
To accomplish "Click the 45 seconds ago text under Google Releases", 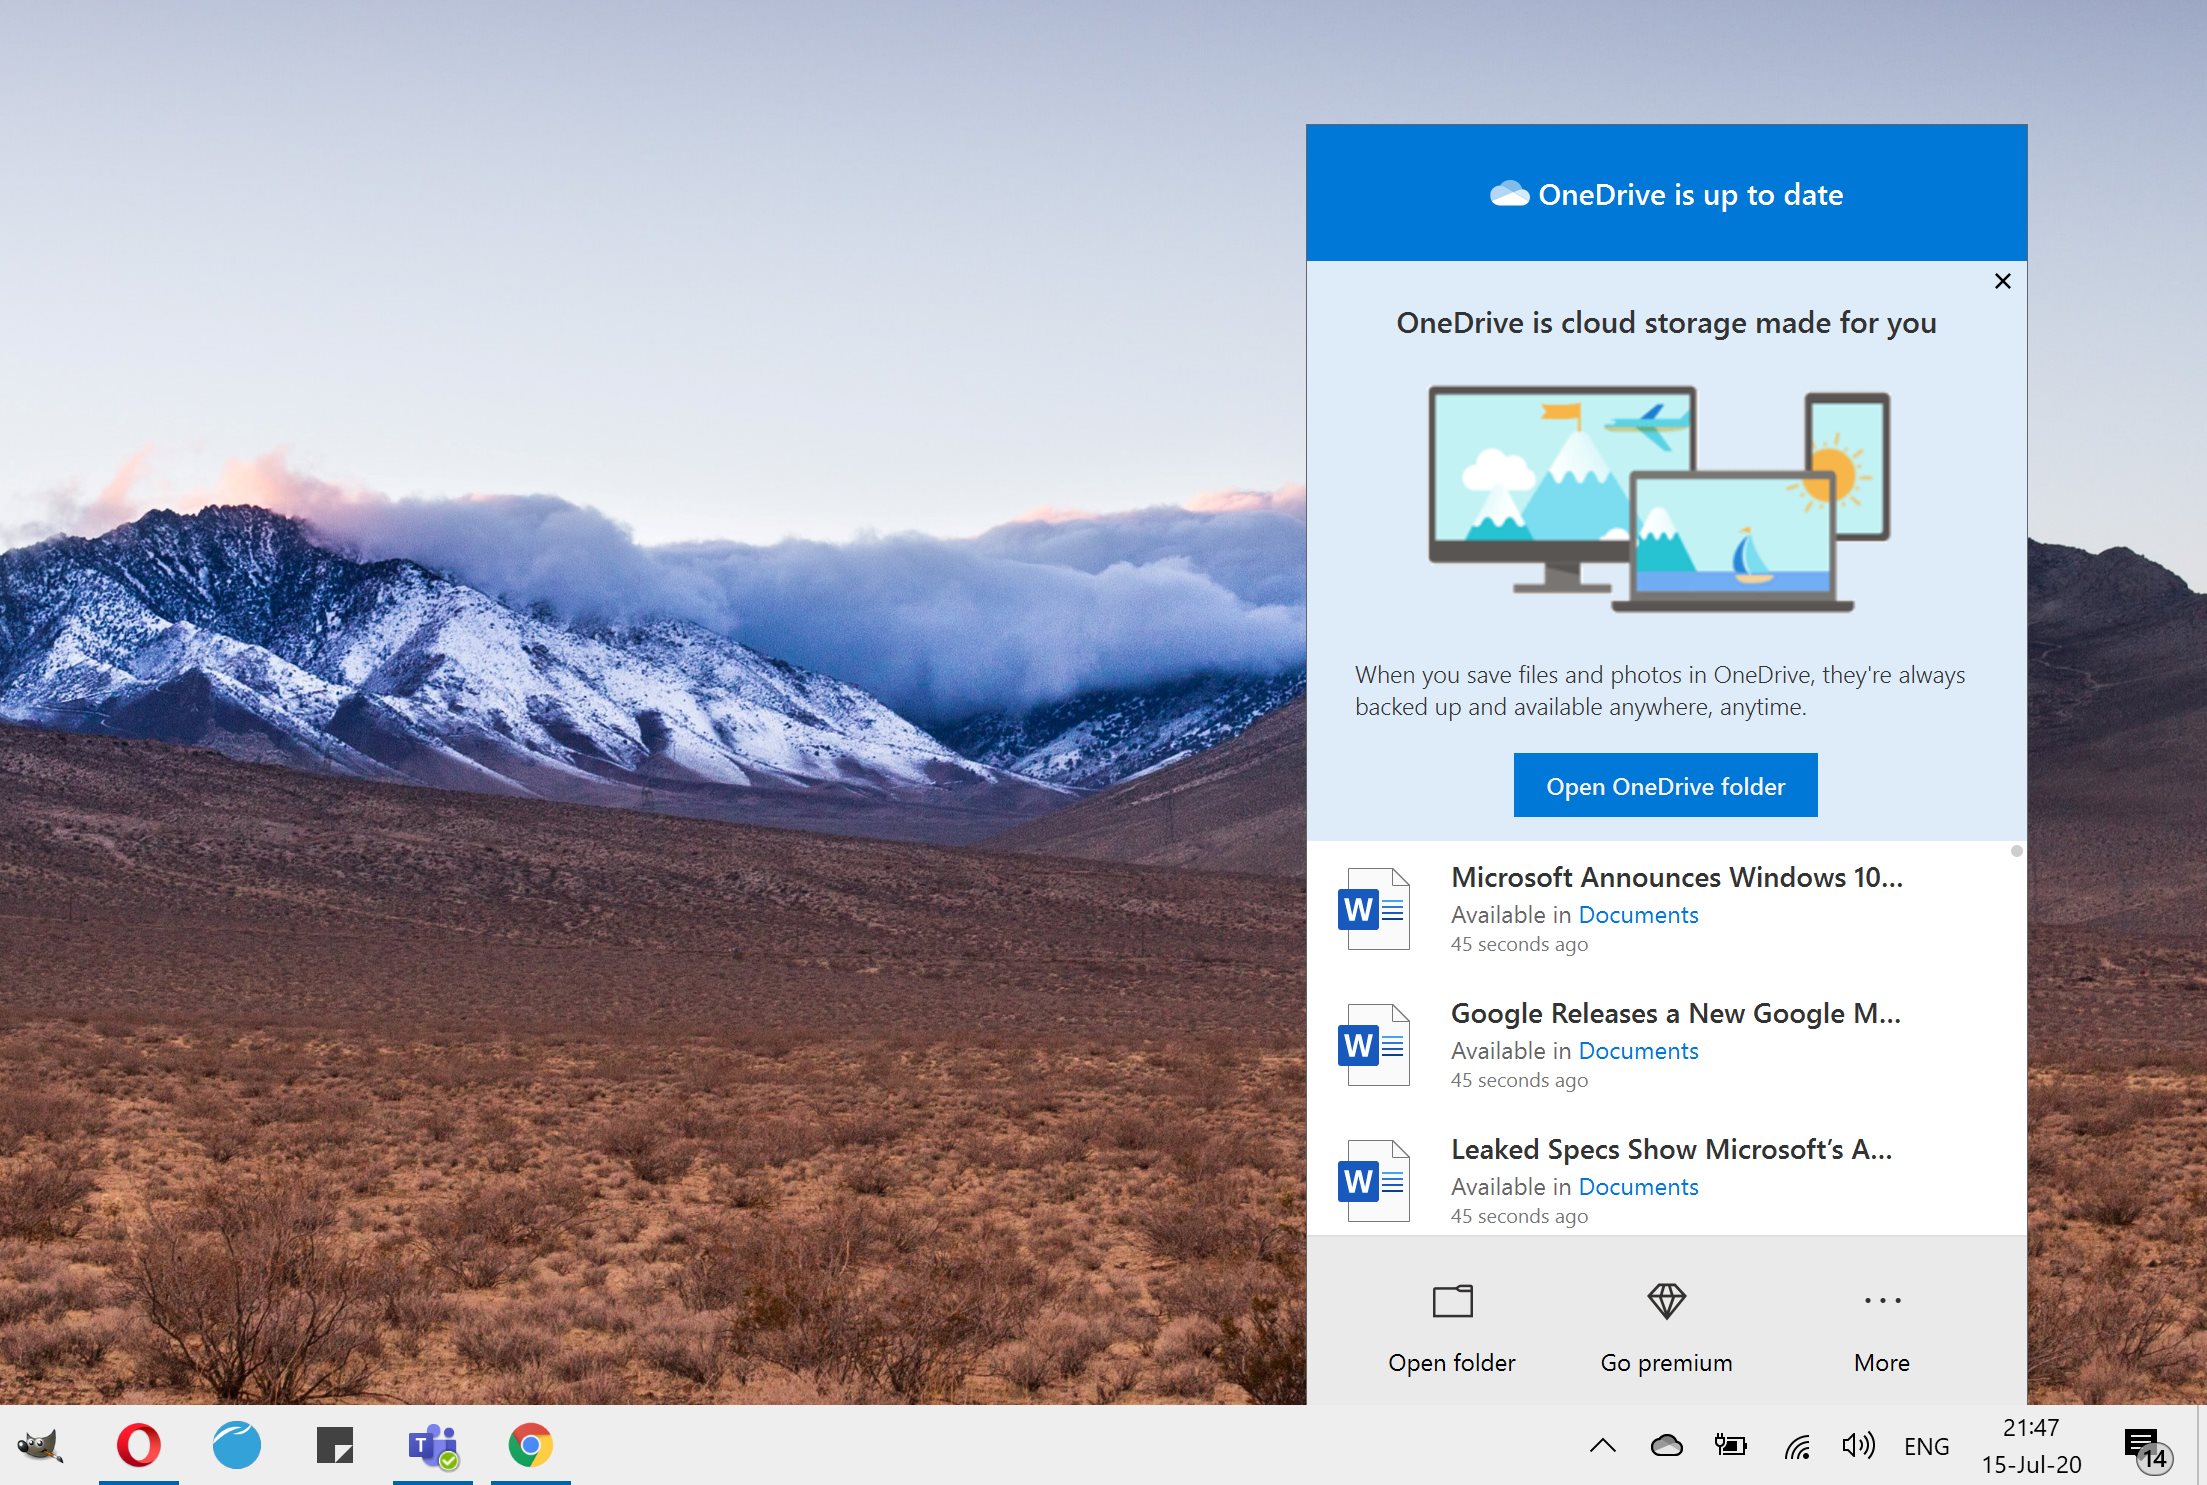I will click(1519, 1080).
